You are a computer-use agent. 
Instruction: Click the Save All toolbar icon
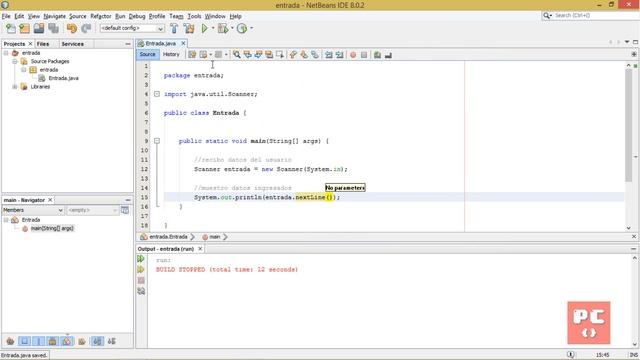tap(53, 28)
